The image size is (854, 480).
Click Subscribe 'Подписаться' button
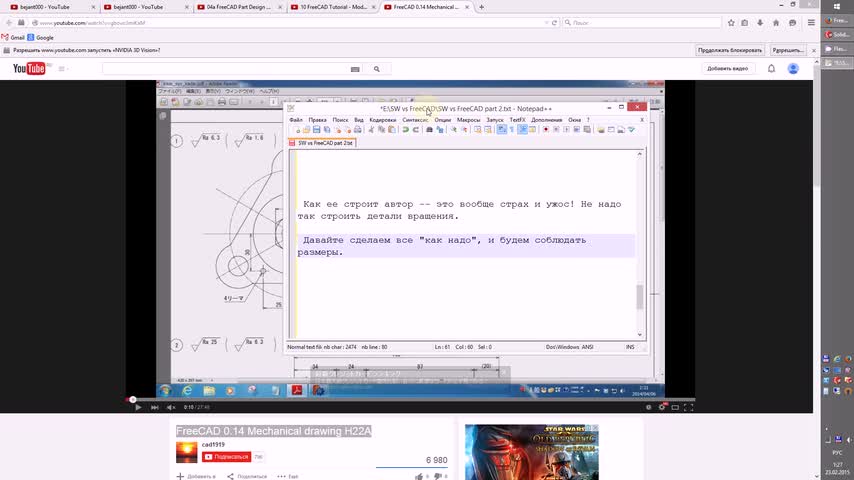pos(227,457)
